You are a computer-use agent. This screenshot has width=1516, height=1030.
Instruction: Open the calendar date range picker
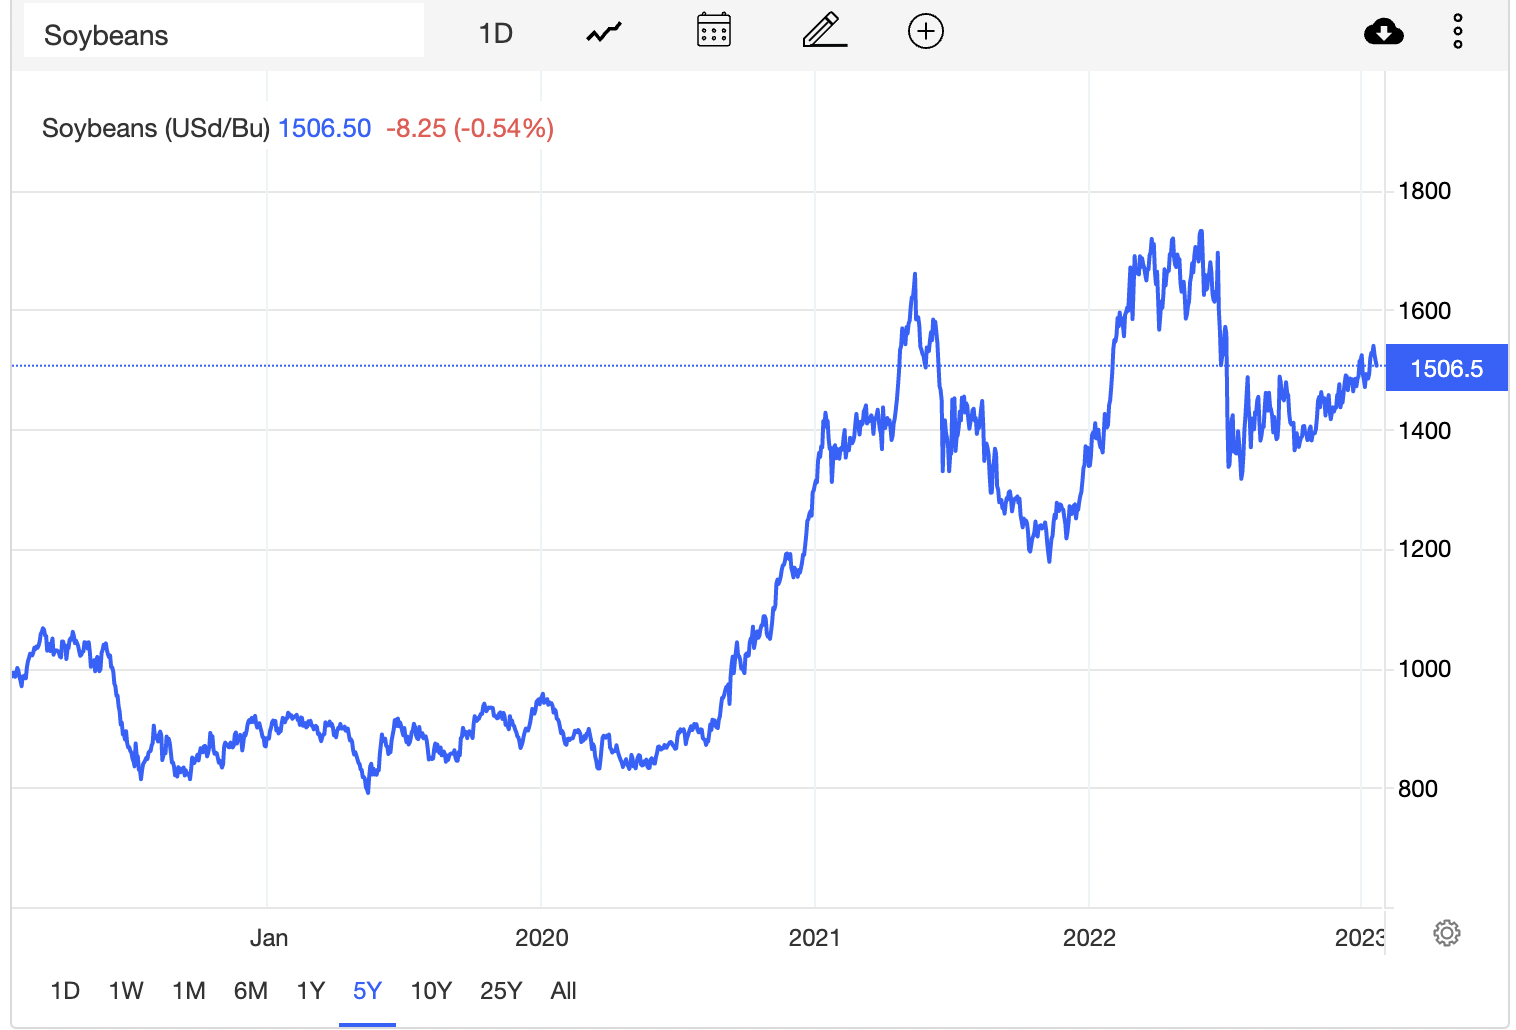pyautogui.click(x=714, y=31)
